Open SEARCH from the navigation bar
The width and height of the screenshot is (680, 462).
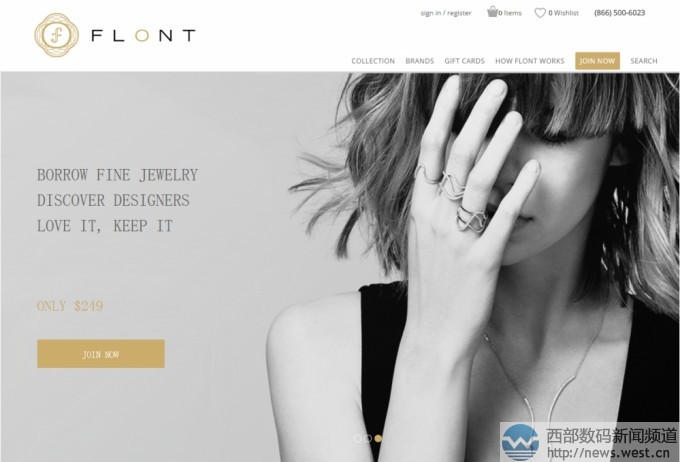644,61
